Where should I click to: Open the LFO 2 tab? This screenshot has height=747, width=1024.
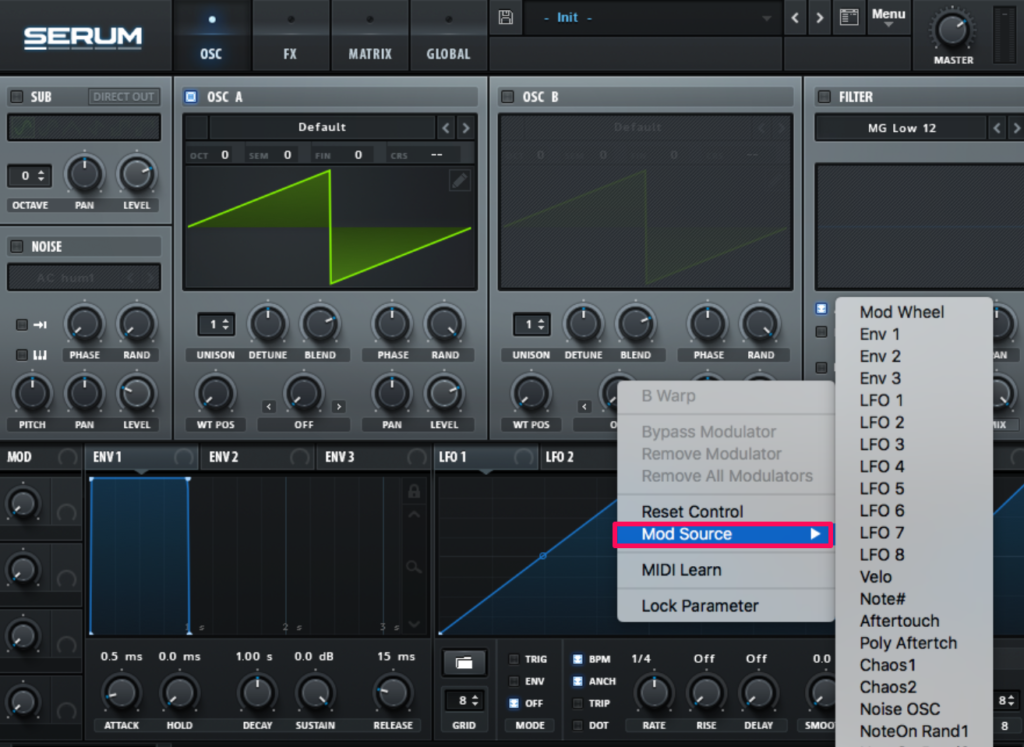point(560,457)
